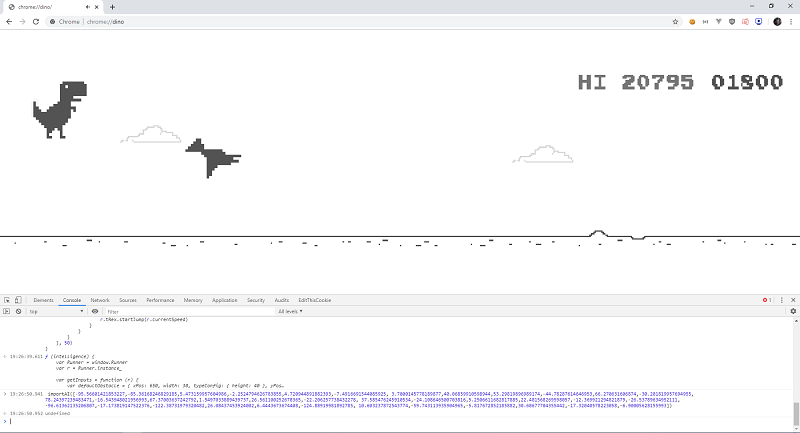Switch to the Network tab
The width and height of the screenshot is (800, 433).
pos(100,300)
